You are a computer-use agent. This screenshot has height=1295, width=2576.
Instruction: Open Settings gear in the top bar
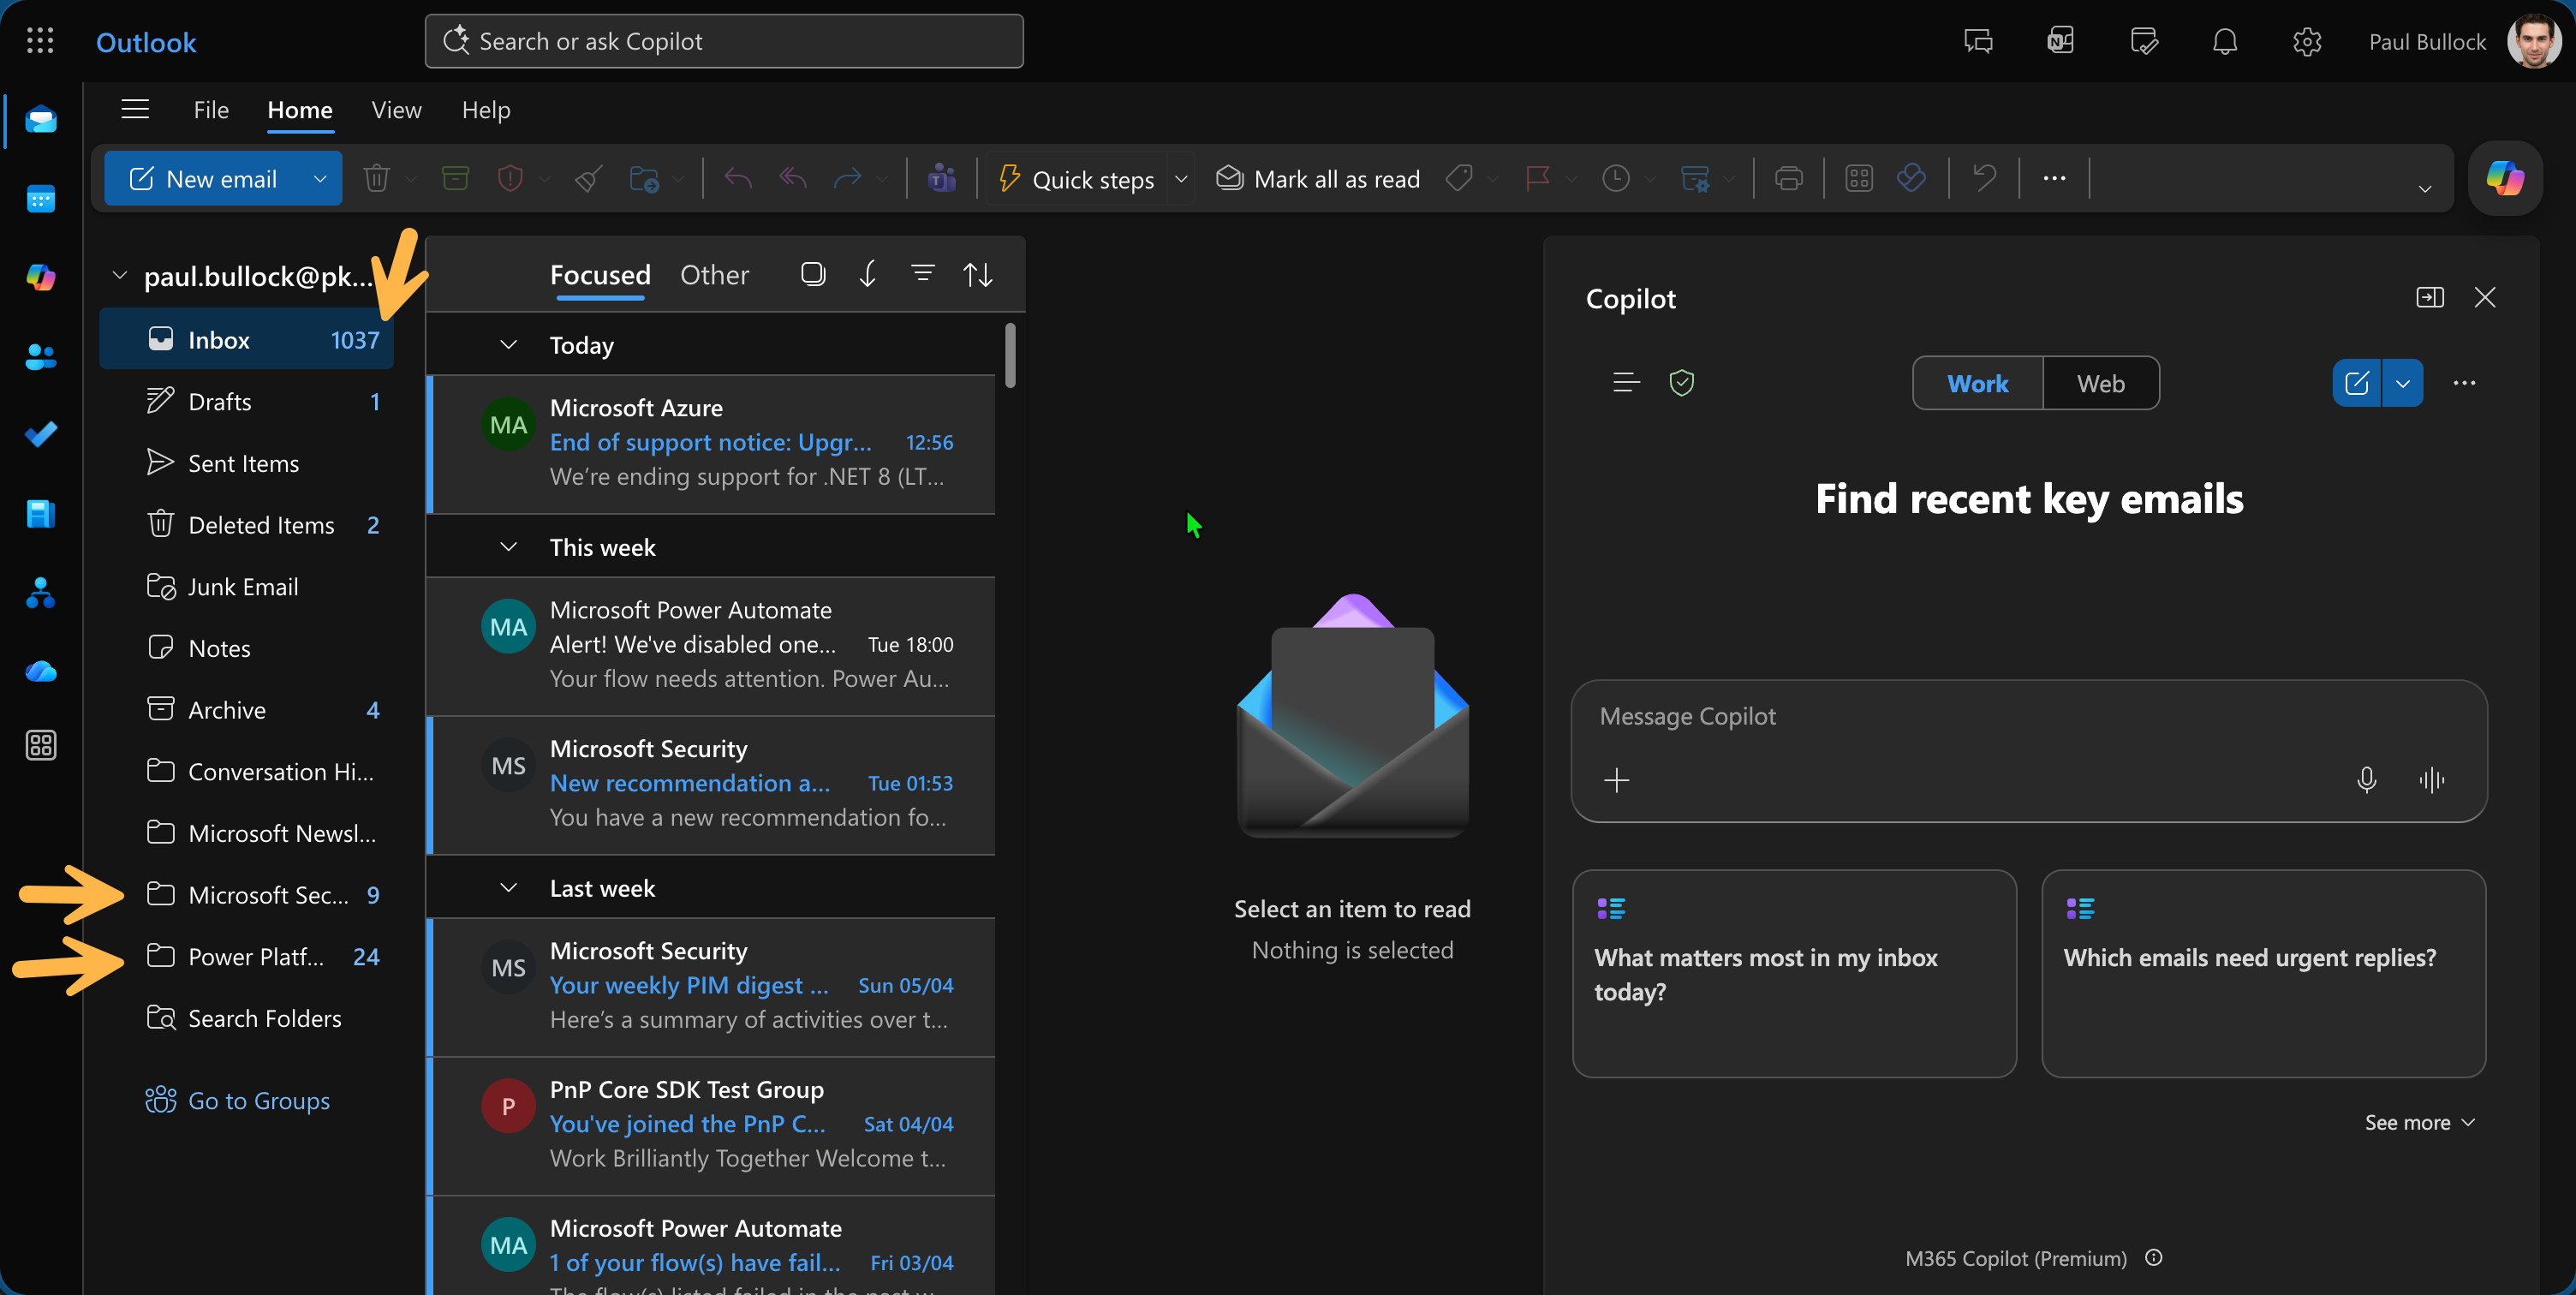pyautogui.click(x=2306, y=42)
